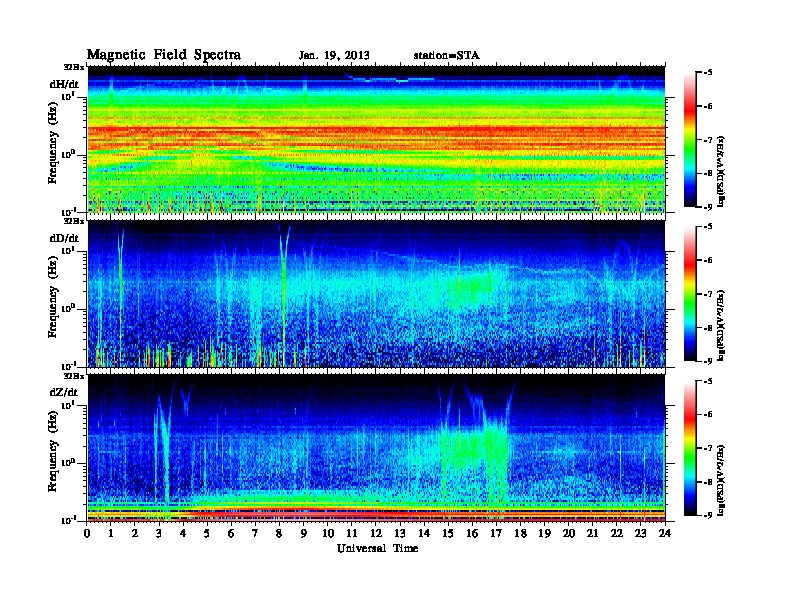792x612 pixels.
Task: Click the "32Hz" label above the dH/dt panel
Action: pyautogui.click(x=73, y=67)
